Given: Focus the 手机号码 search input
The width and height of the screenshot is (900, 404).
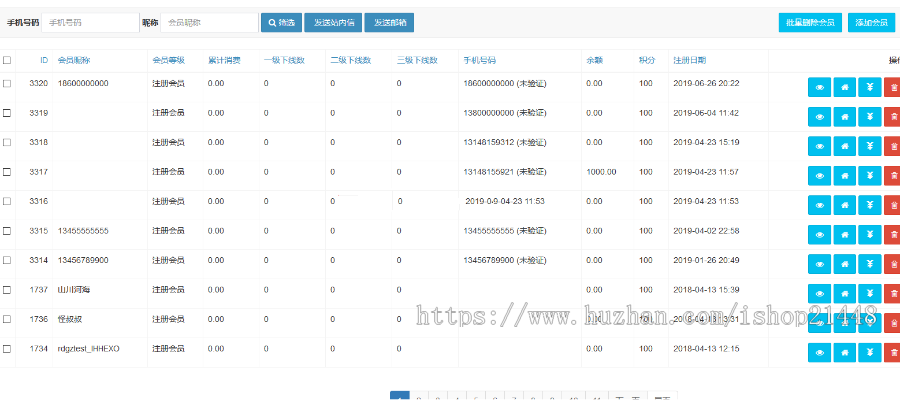Looking at the screenshot, I should click(91, 23).
